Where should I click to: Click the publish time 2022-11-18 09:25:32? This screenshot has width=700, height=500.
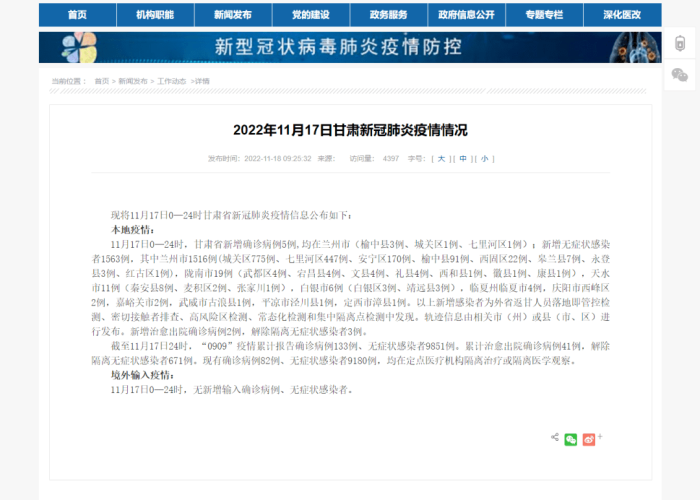point(278,158)
